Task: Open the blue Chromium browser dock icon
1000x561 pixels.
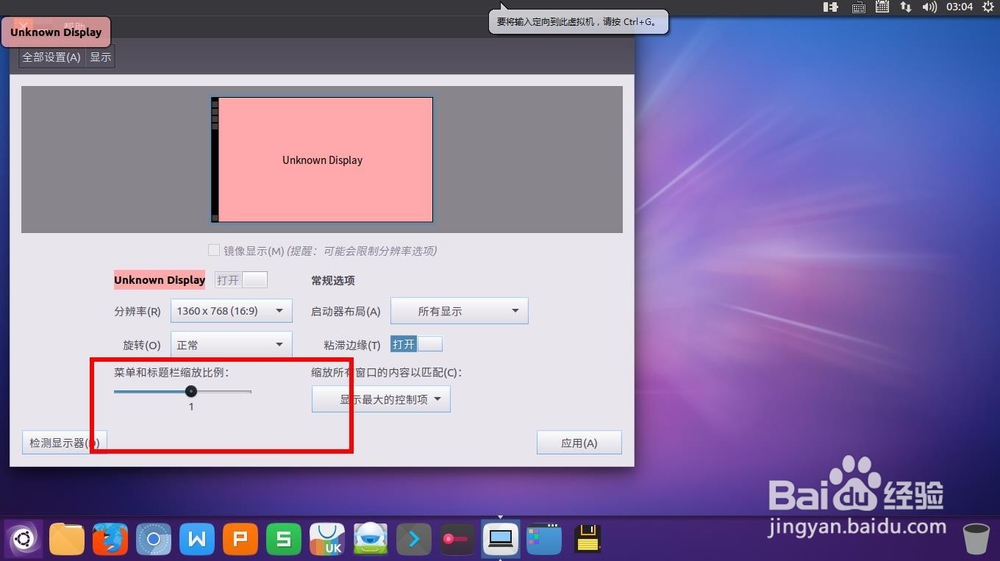Action: [153, 539]
